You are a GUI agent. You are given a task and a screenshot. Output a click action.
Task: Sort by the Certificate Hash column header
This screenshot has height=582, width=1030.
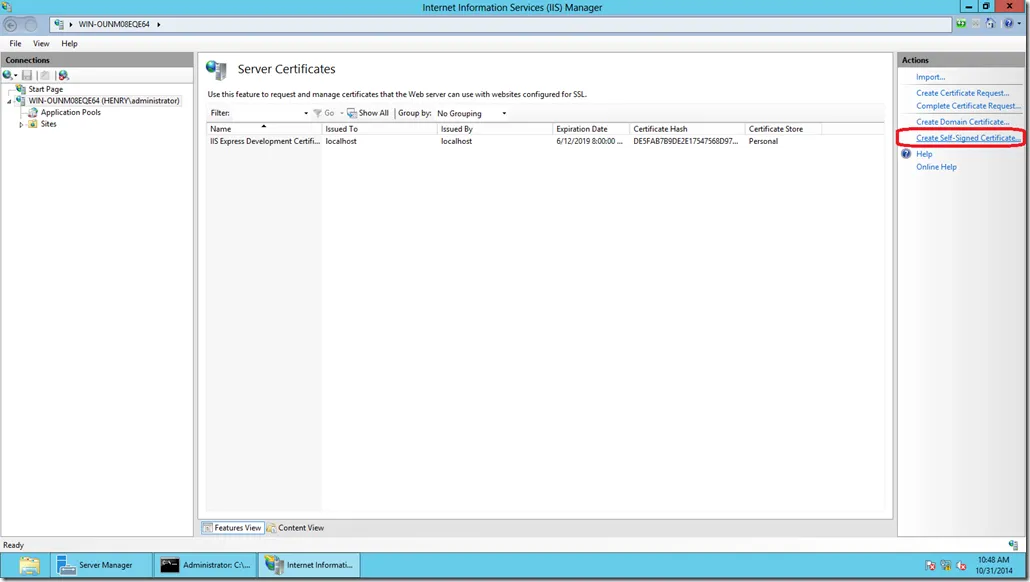click(687, 129)
